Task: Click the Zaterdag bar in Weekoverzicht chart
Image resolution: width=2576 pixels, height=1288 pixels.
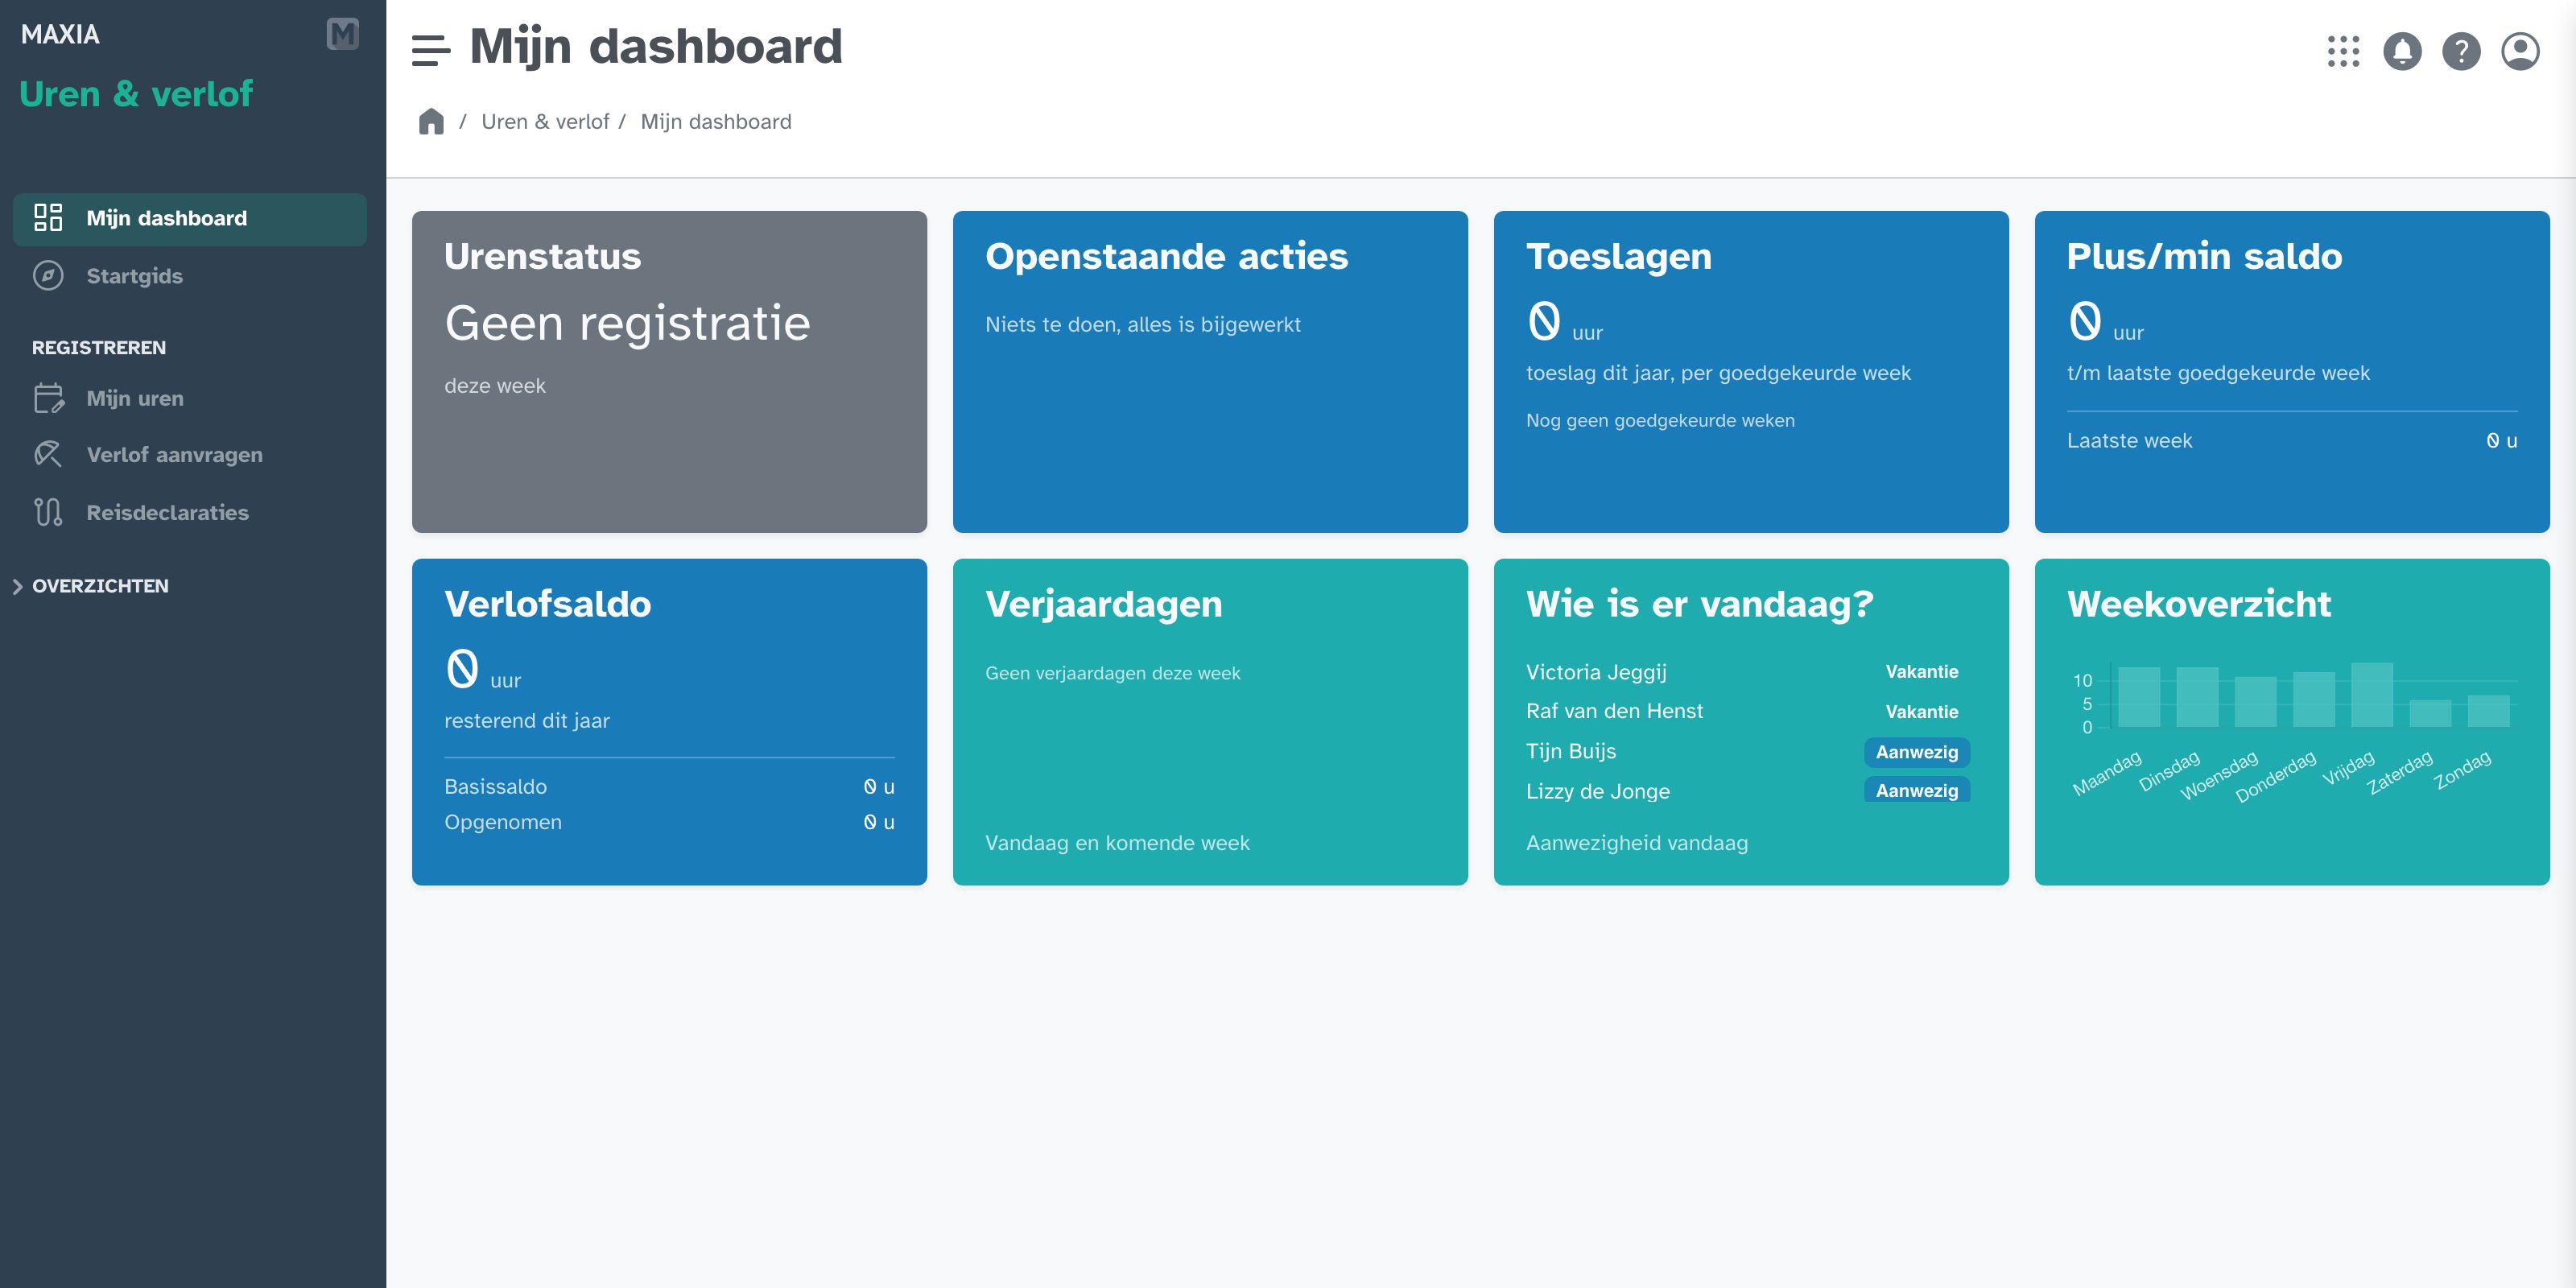Action: point(2429,713)
